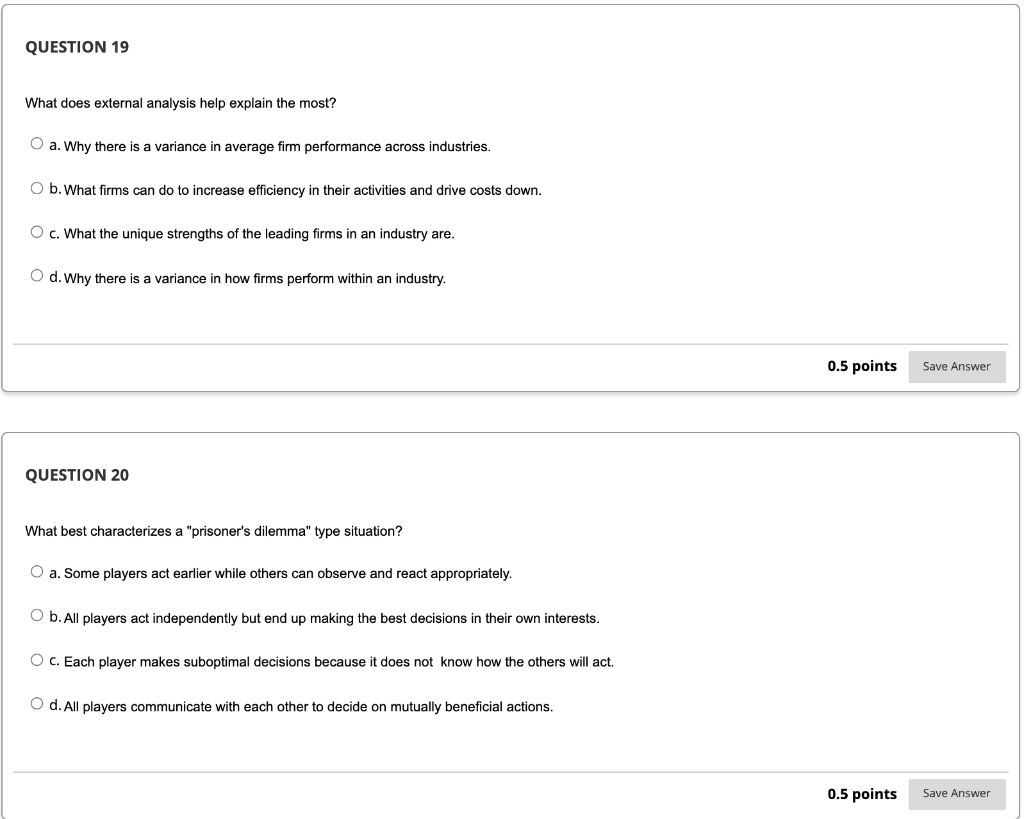The height and width of the screenshot is (819, 1024).
Task: Select answer a for Question 19
Action: click(x=37, y=143)
